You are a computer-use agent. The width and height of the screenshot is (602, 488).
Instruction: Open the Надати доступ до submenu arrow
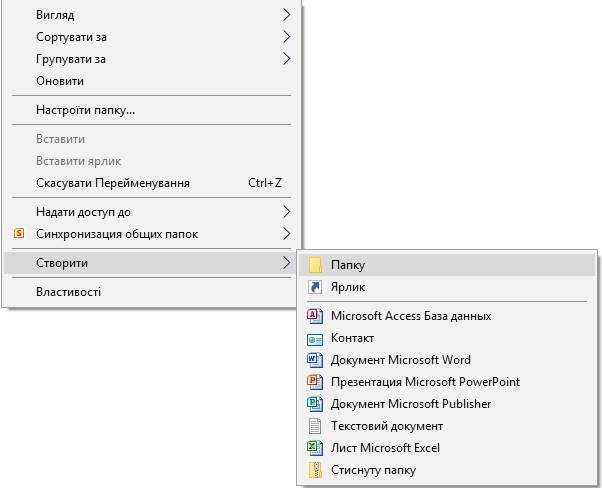tap(286, 212)
